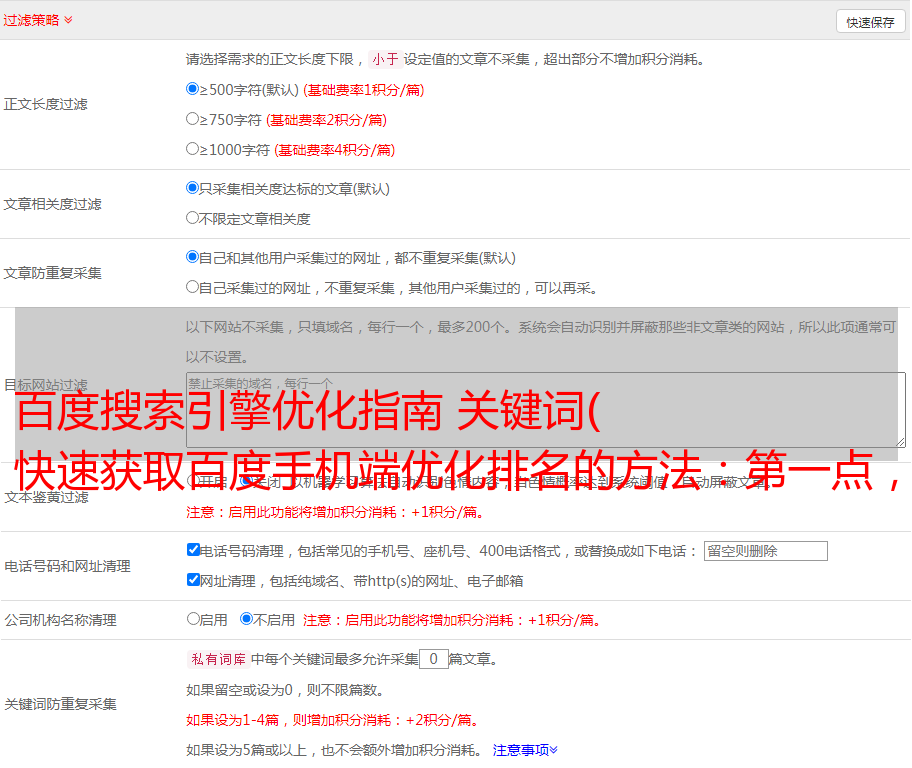
Task: Select 自己采集过的网址，不重复采集 option
Action: pyautogui.click(x=192, y=287)
